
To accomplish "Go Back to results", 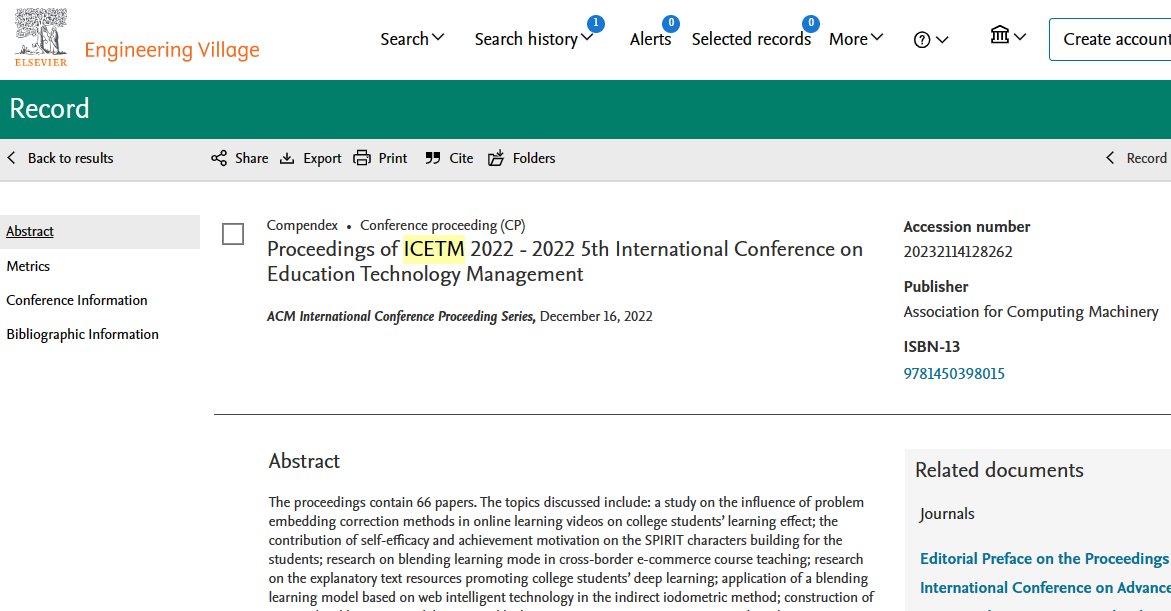I will click(70, 158).
